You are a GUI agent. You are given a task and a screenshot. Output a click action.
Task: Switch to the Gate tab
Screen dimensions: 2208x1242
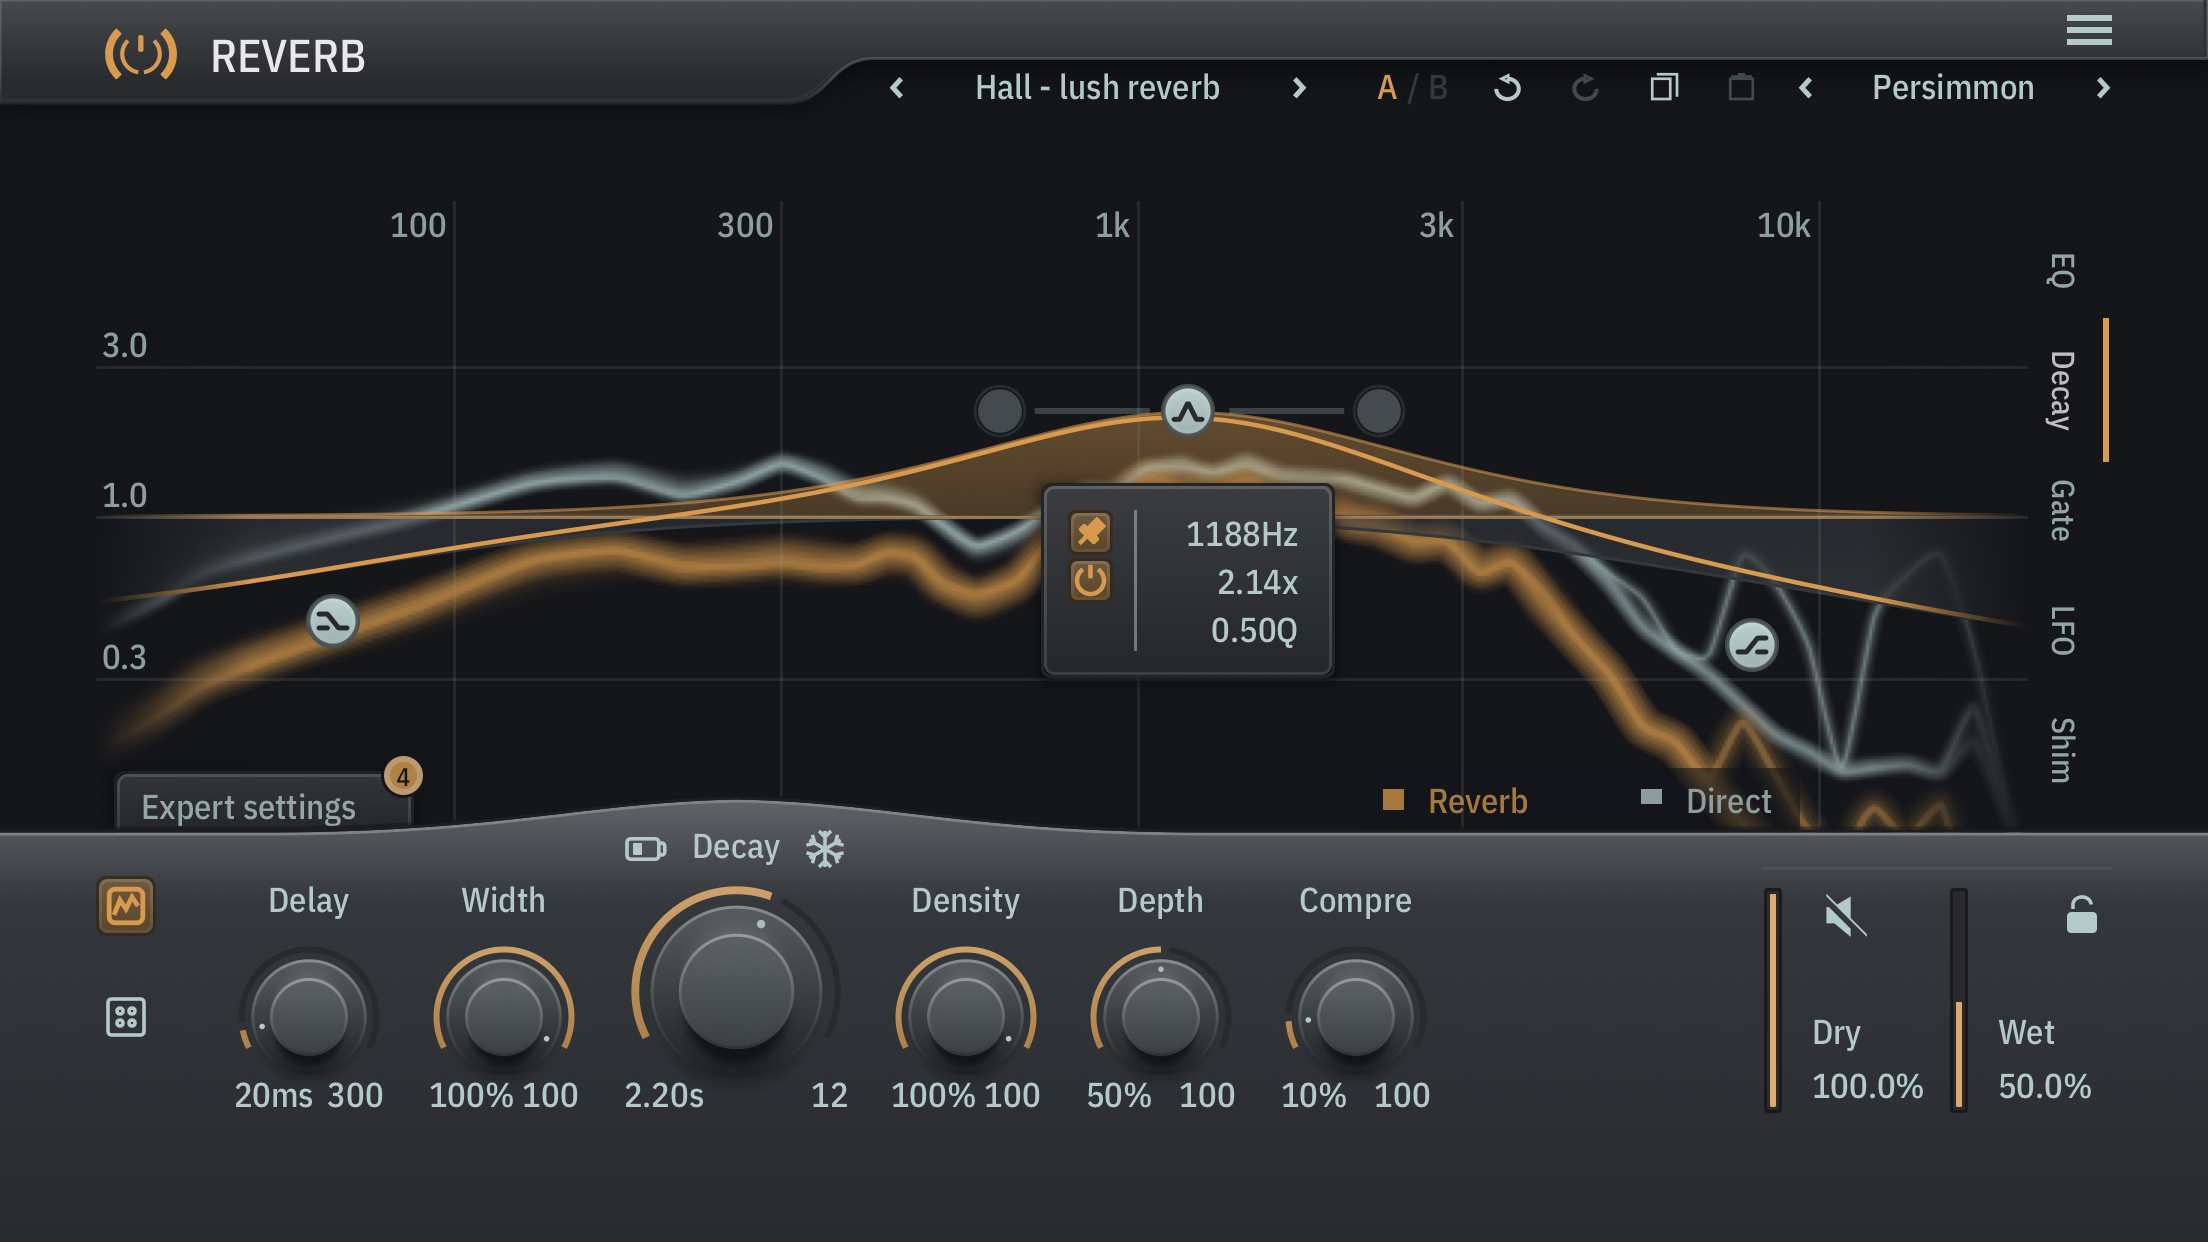[2061, 510]
